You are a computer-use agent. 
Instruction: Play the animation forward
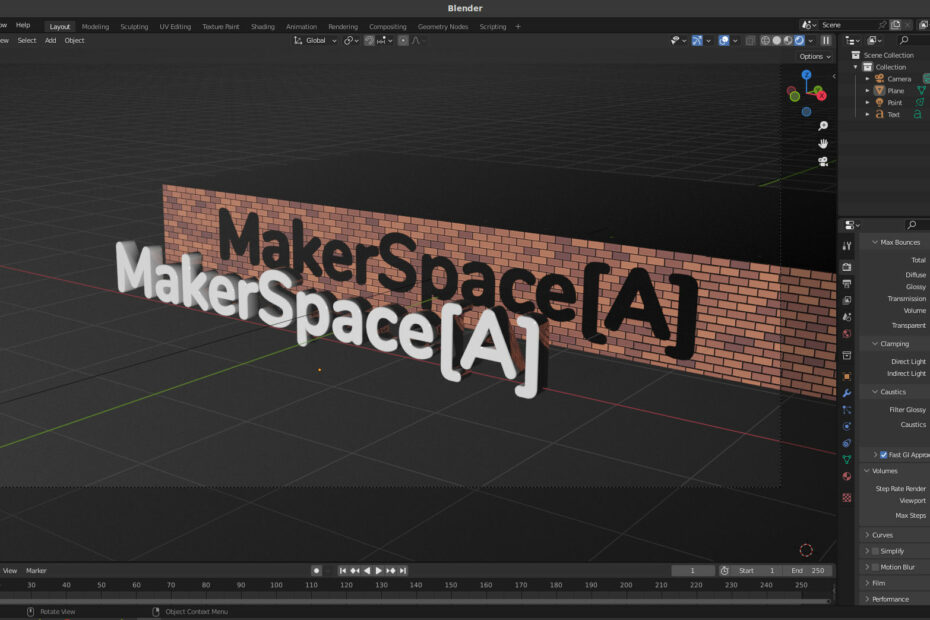pos(378,571)
